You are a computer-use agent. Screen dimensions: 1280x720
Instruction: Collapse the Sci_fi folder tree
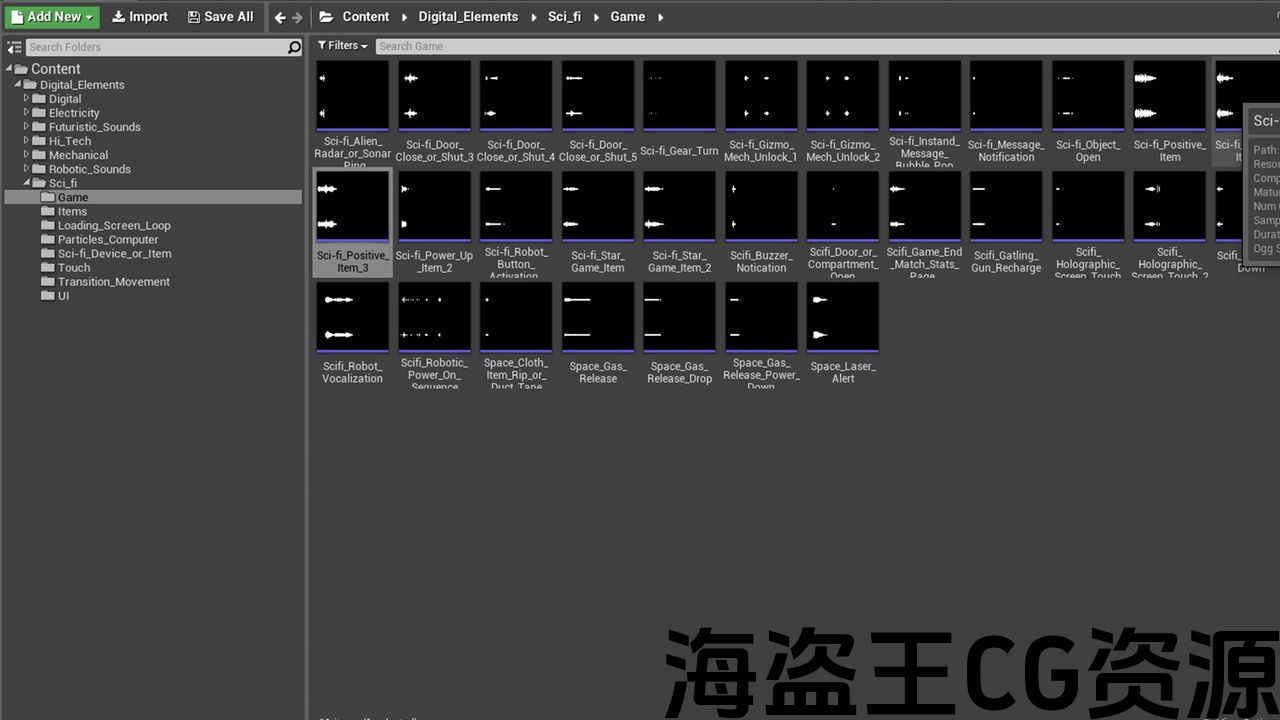pos(27,183)
